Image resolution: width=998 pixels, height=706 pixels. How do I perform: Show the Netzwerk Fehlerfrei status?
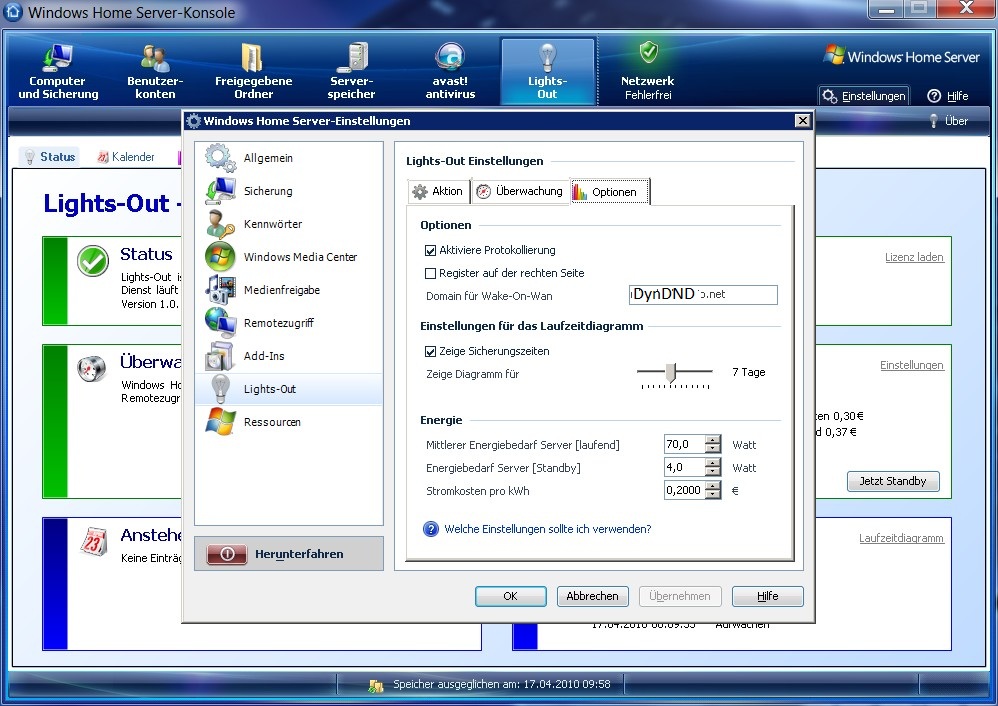tap(647, 71)
